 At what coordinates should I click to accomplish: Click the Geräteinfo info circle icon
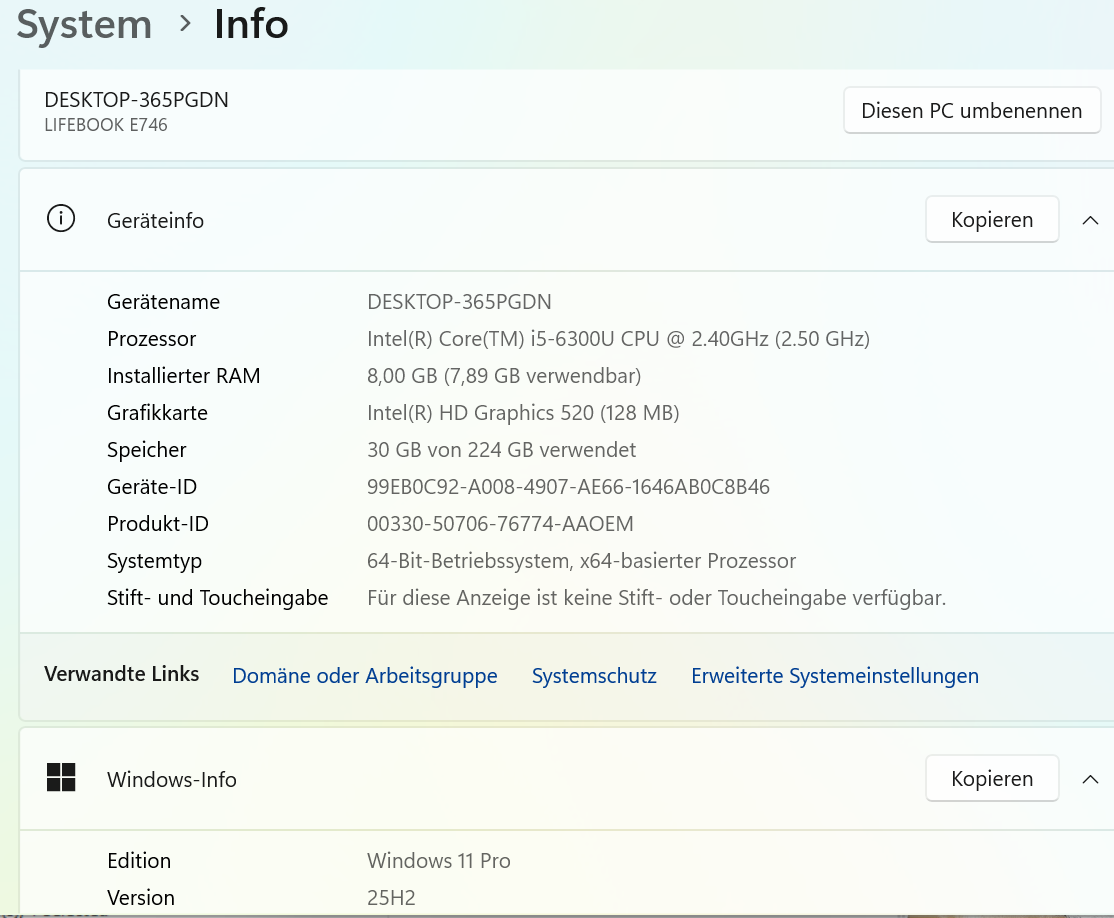tap(61, 219)
